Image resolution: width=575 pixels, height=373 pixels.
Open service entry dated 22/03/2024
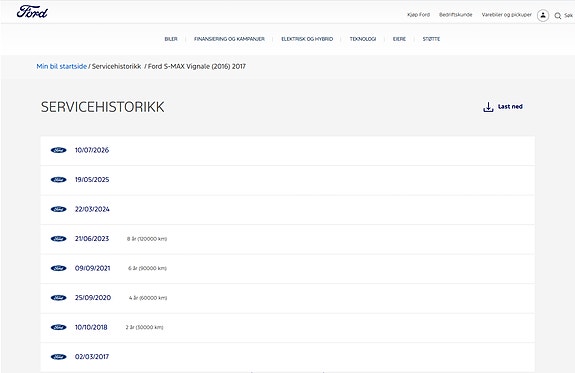coord(288,210)
